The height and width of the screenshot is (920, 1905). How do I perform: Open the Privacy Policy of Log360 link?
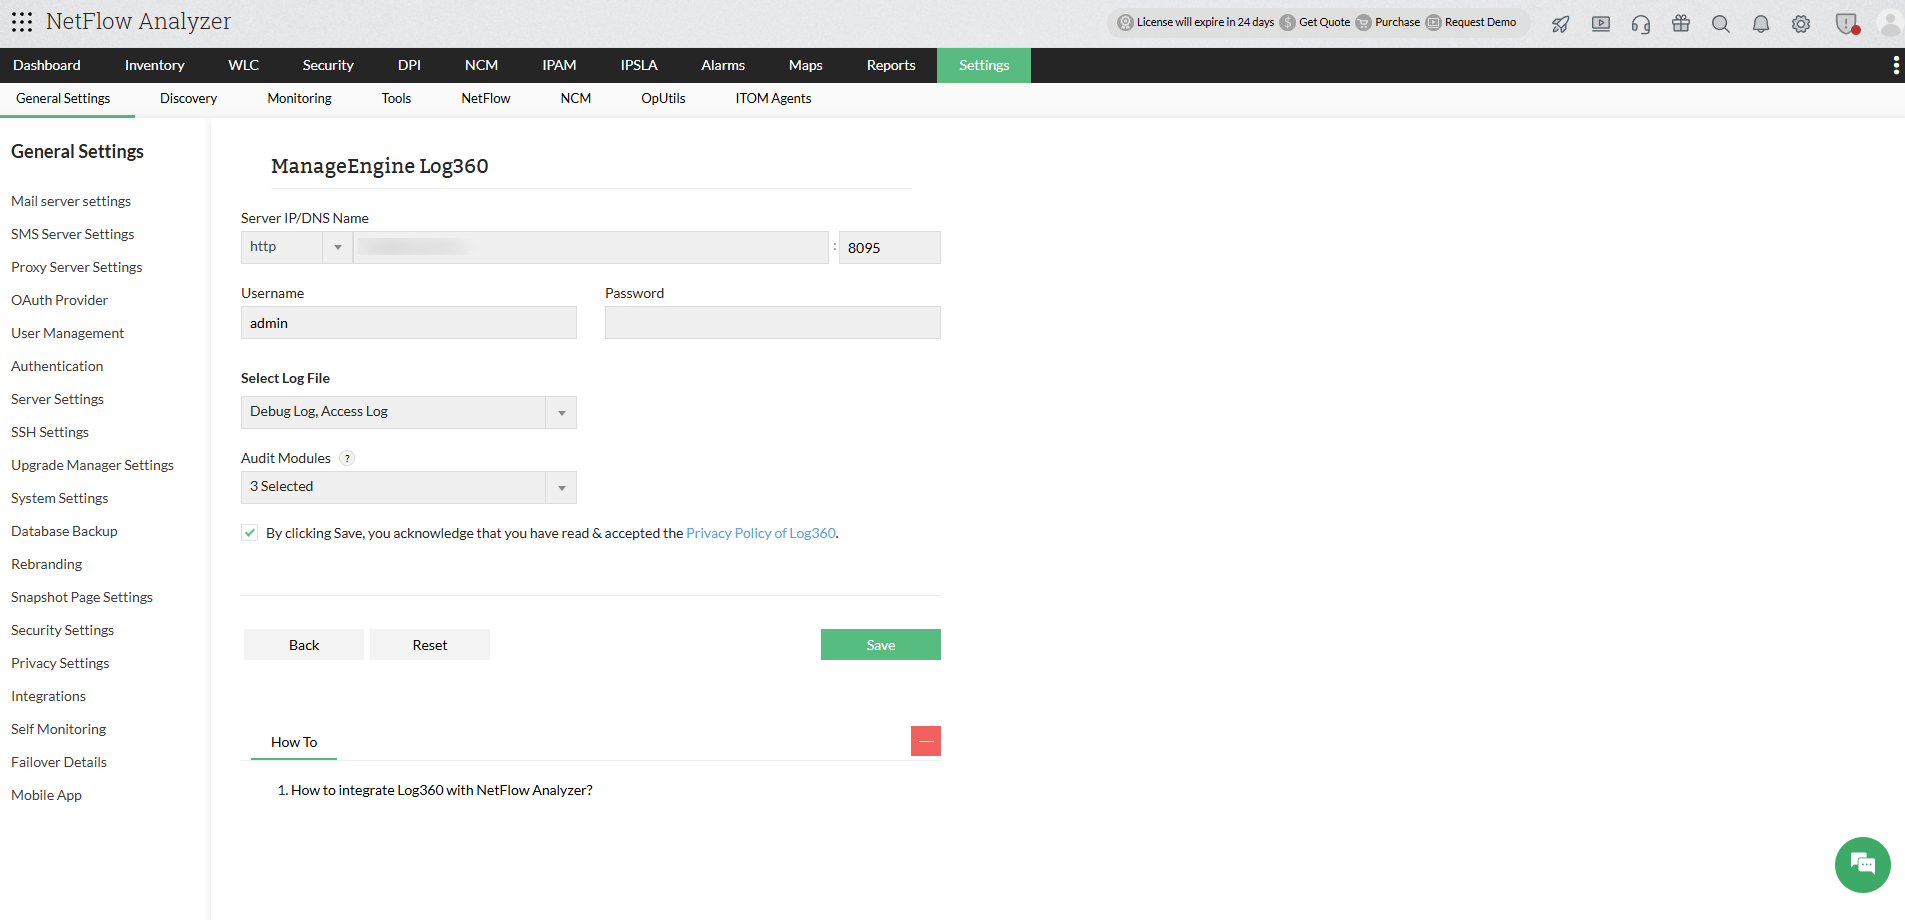(x=761, y=533)
